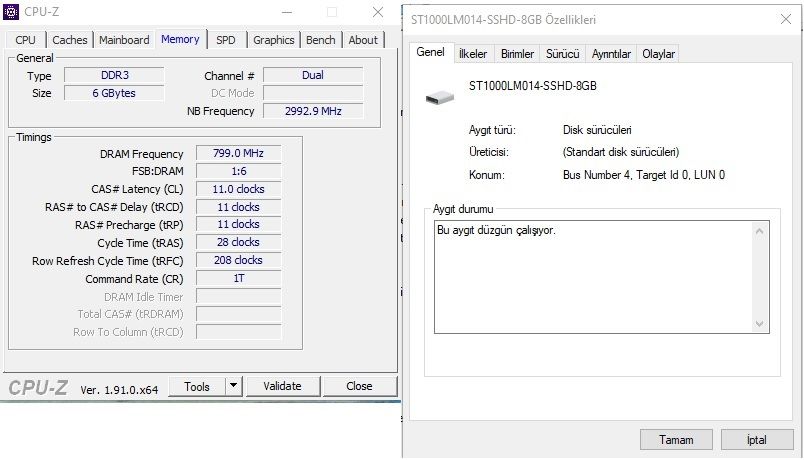Open the CPU tab in CPU-Z

coord(25,40)
